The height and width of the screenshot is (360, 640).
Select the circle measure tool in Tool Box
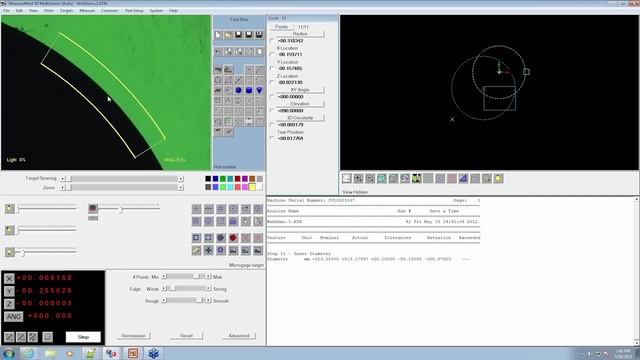[218, 80]
